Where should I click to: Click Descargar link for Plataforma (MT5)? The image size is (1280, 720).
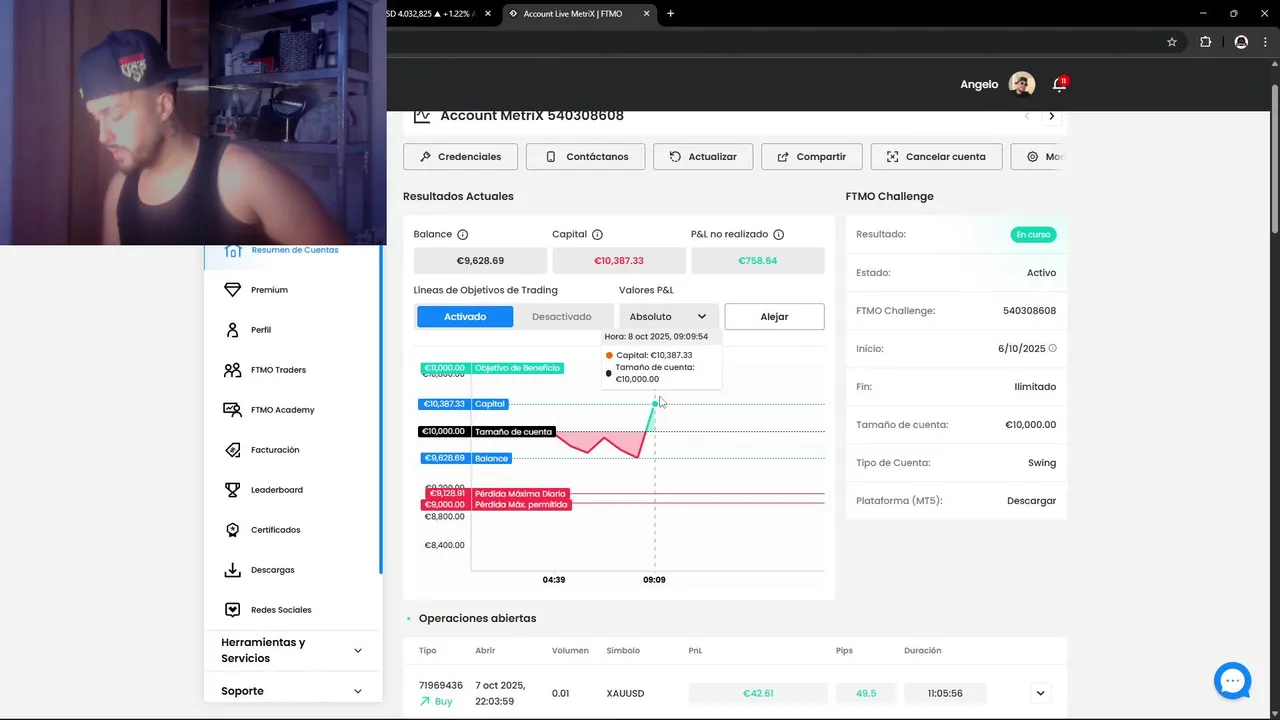click(1031, 501)
